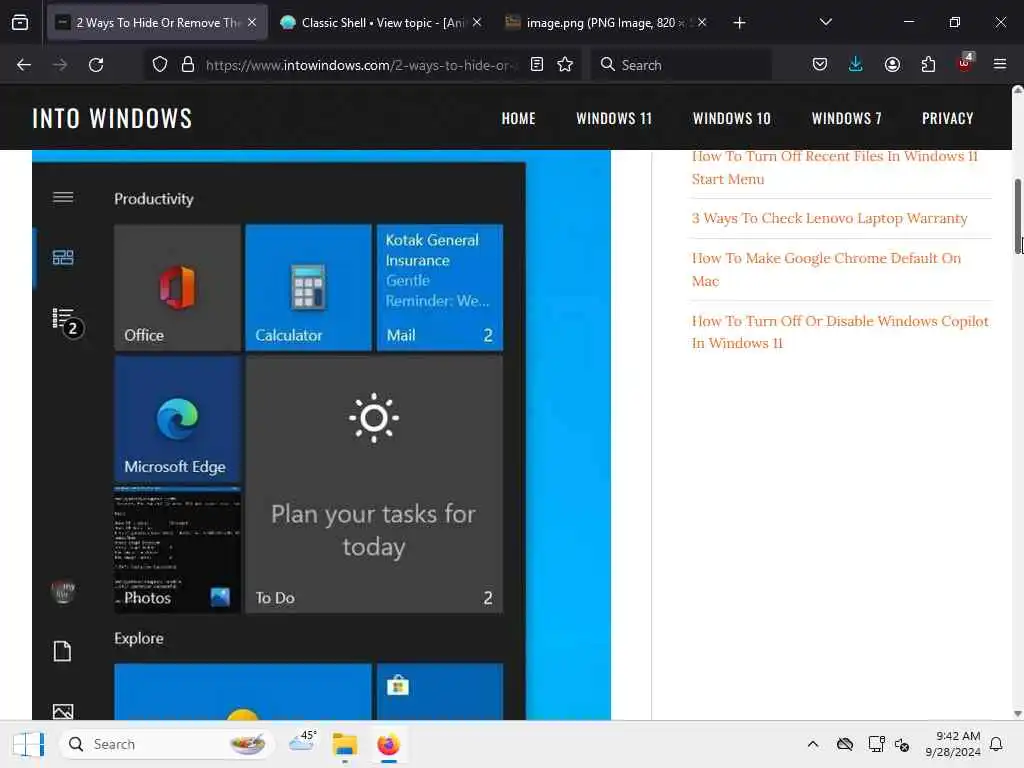The image size is (1024, 768).
Task: Open Firefox application hamburger menu
Action: [1000, 65]
